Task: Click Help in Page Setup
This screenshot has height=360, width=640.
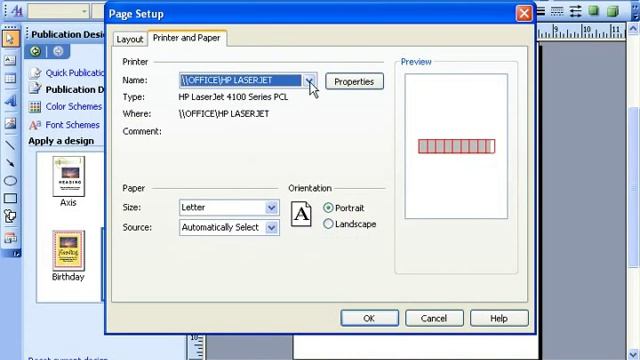Action: click(x=499, y=318)
